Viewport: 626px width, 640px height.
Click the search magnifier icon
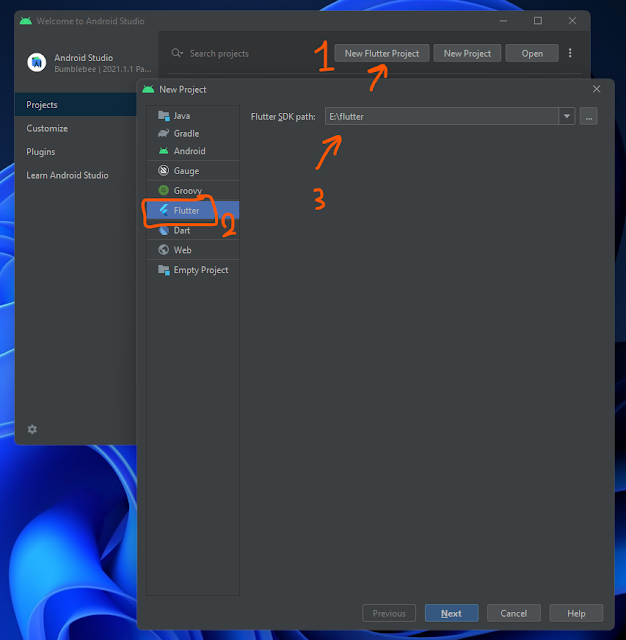(177, 53)
